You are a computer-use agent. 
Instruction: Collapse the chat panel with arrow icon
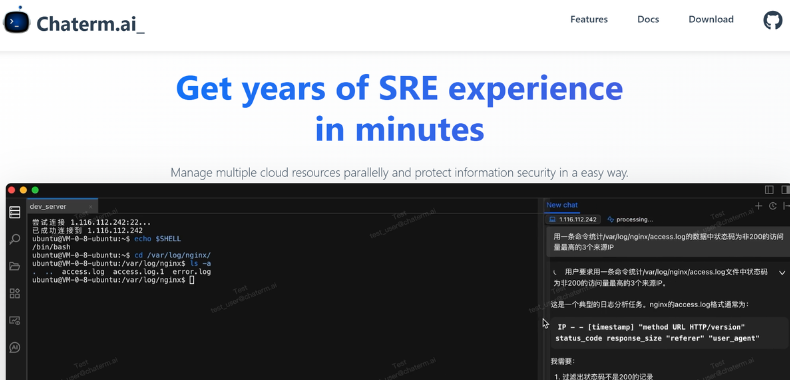(786, 206)
